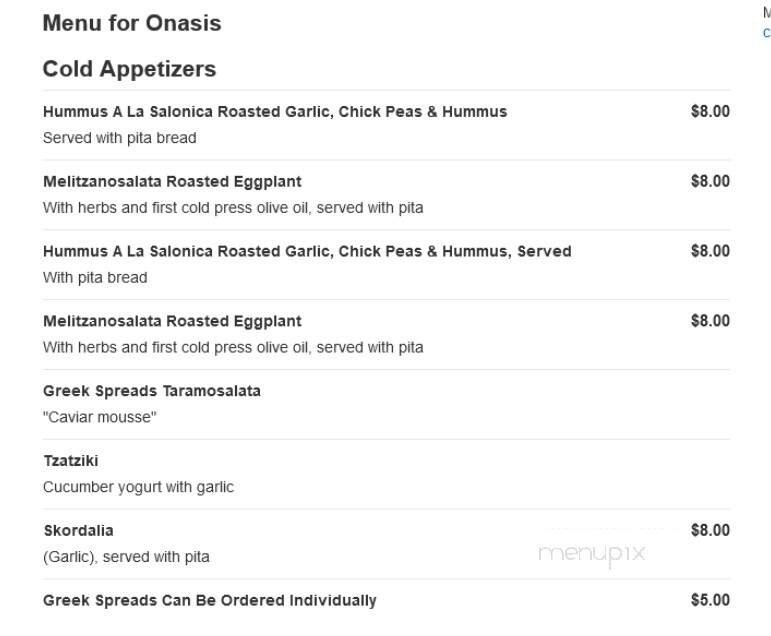771x636 pixels.
Task: Open the Tzatziki menu item
Action: (71, 461)
